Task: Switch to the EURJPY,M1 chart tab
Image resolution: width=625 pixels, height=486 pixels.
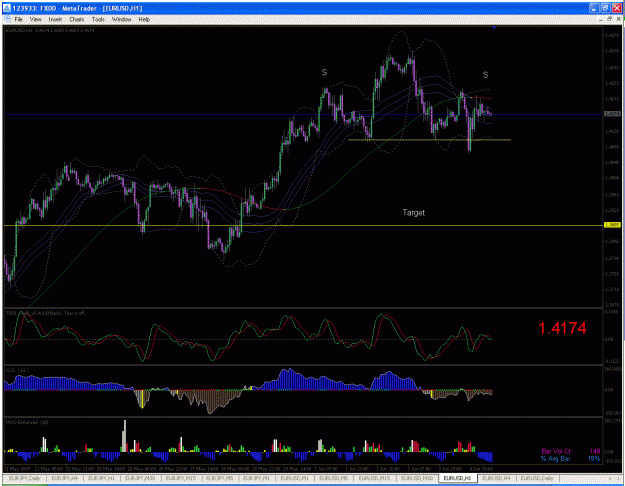Action: pyautogui.click(x=256, y=478)
